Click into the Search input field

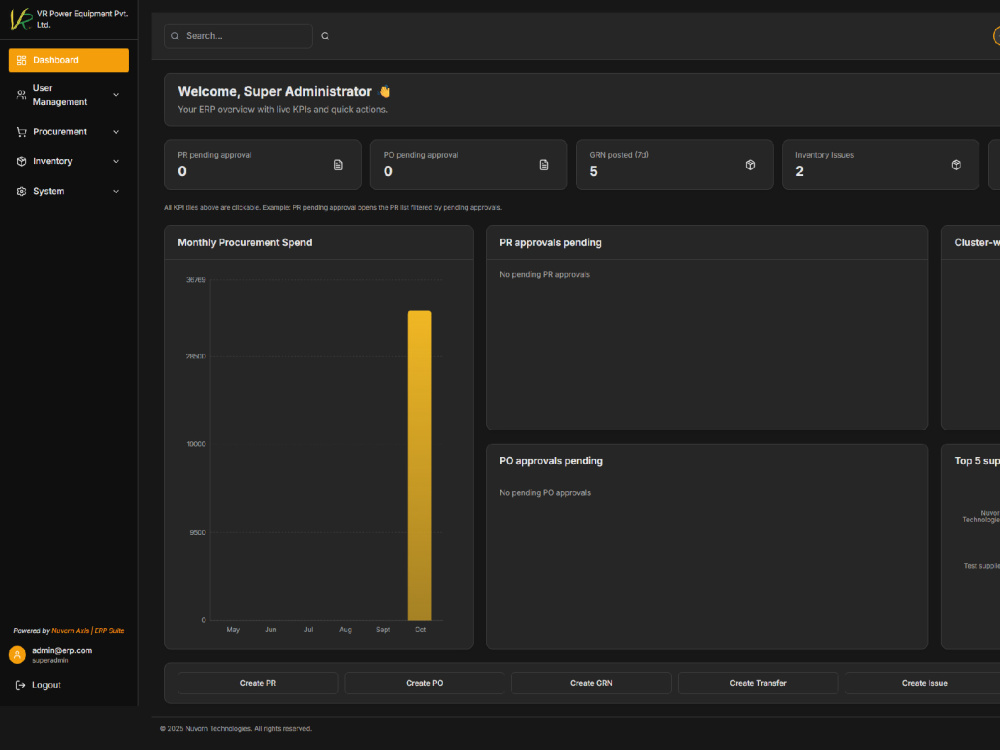tap(239, 36)
